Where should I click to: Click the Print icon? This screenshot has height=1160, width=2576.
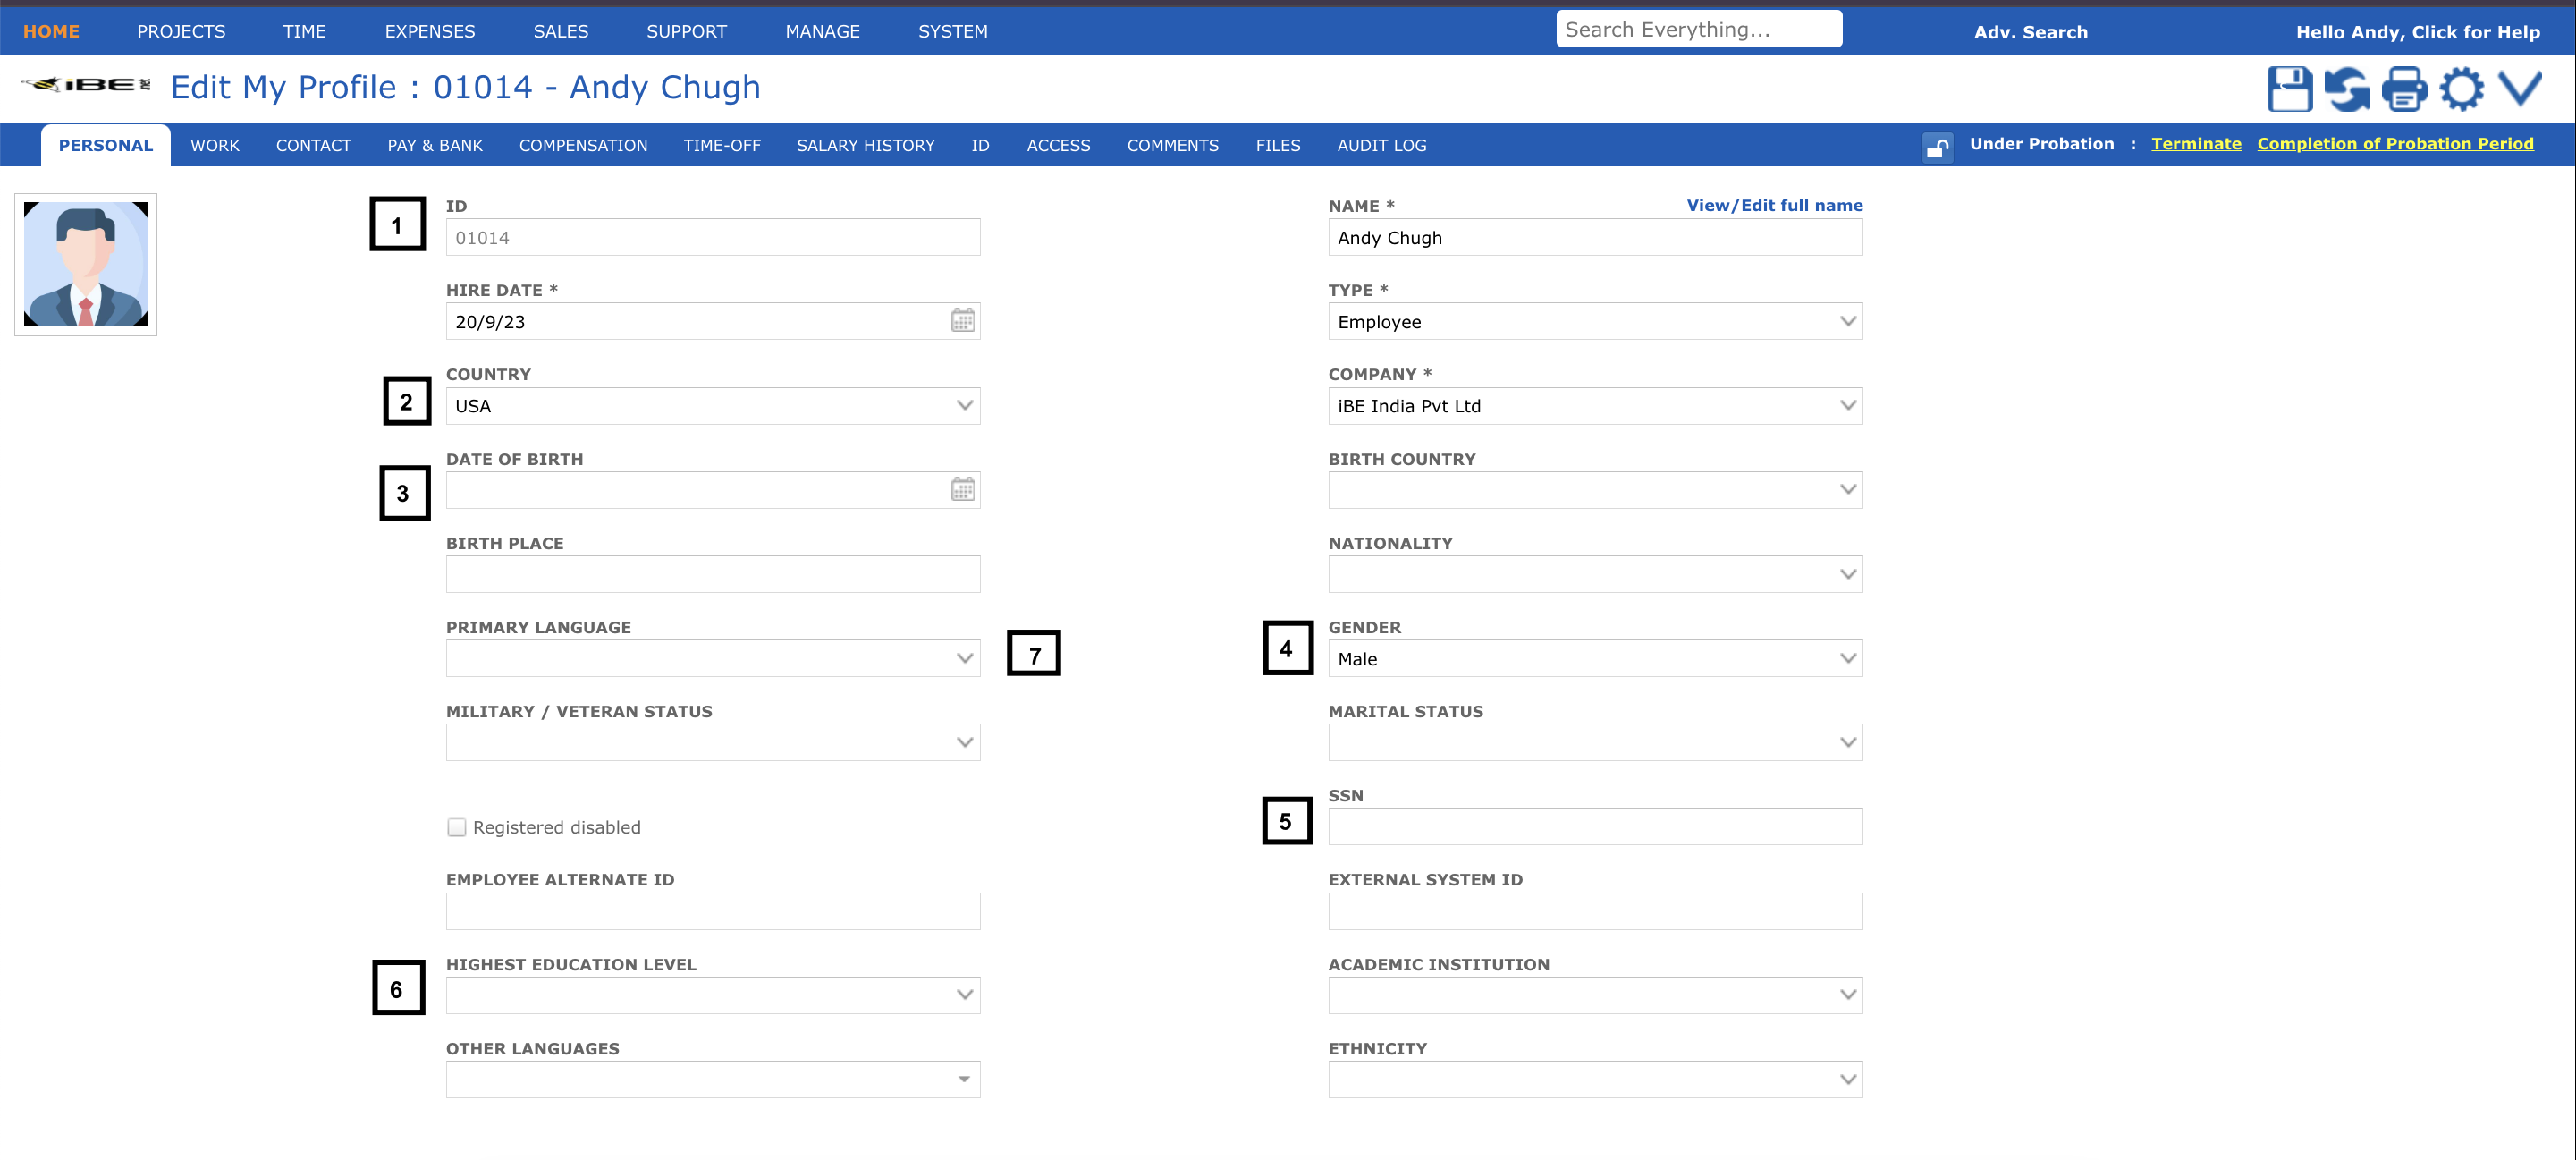click(2404, 89)
